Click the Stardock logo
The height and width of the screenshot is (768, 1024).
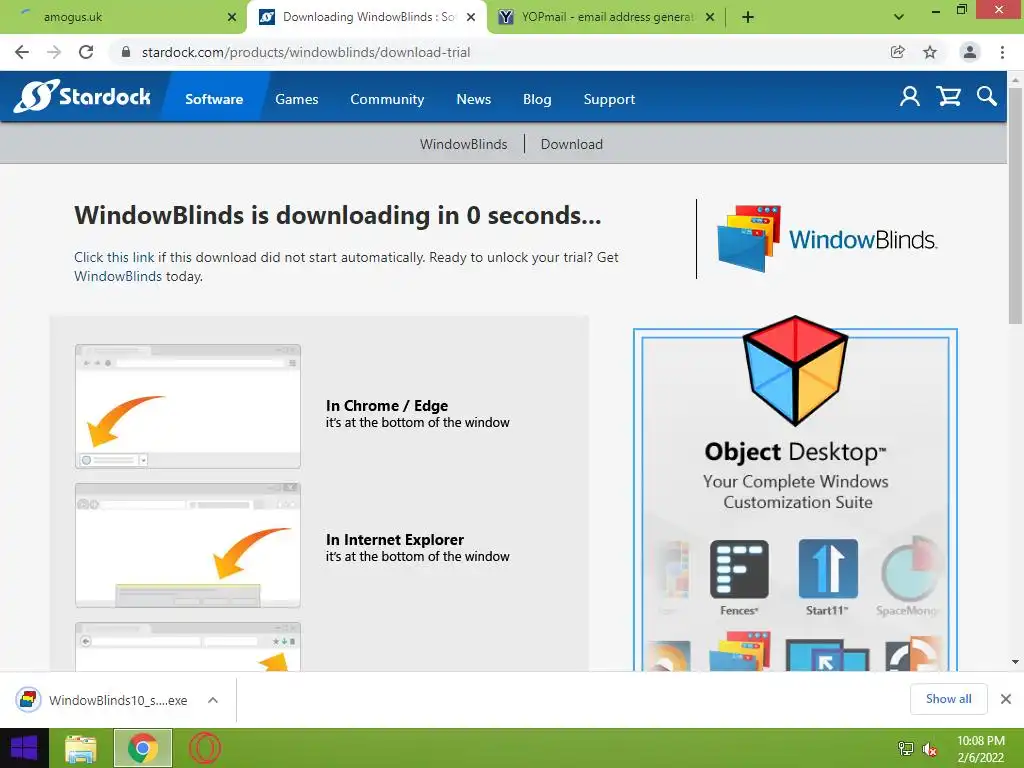tap(82, 97)
